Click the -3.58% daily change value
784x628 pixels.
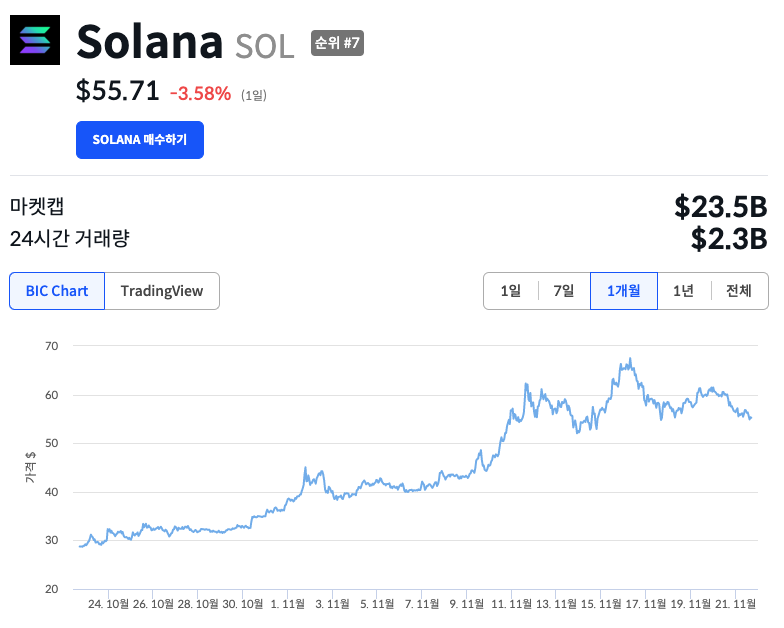pyautogui.click(x=200, y=94)
